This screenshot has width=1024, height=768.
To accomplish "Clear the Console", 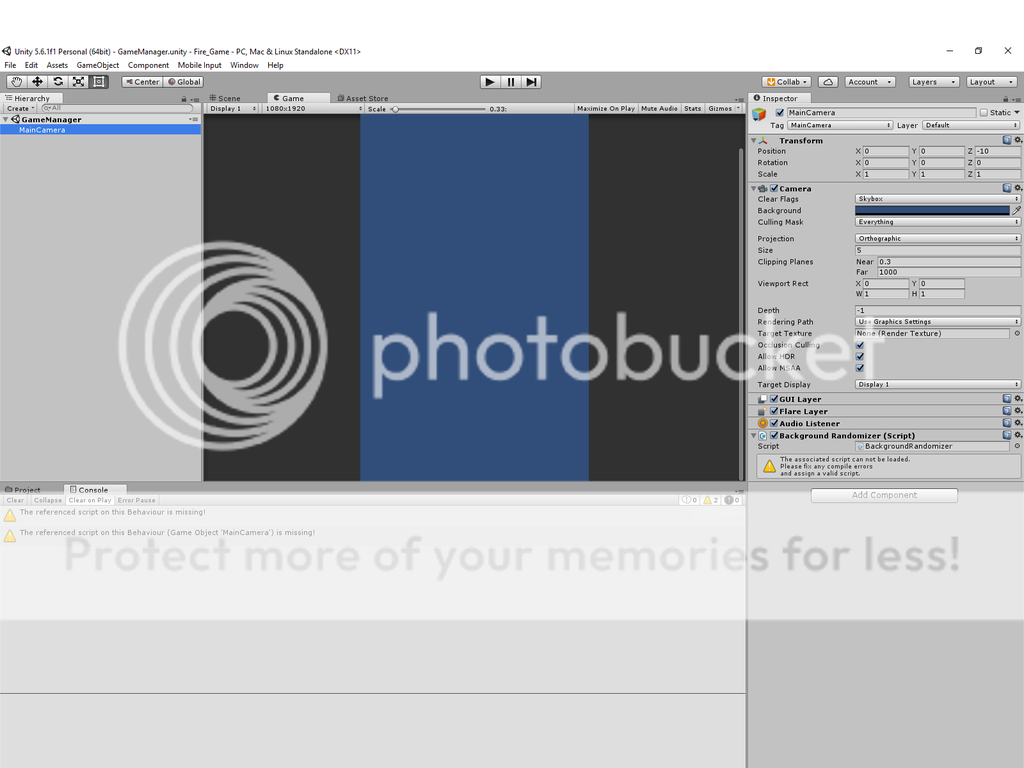I will point(15,500).
